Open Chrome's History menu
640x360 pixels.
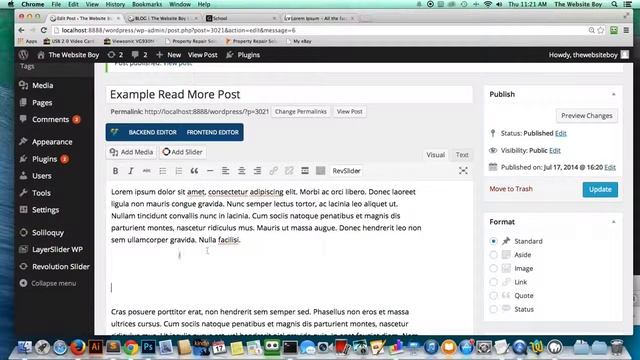(115, 4)
